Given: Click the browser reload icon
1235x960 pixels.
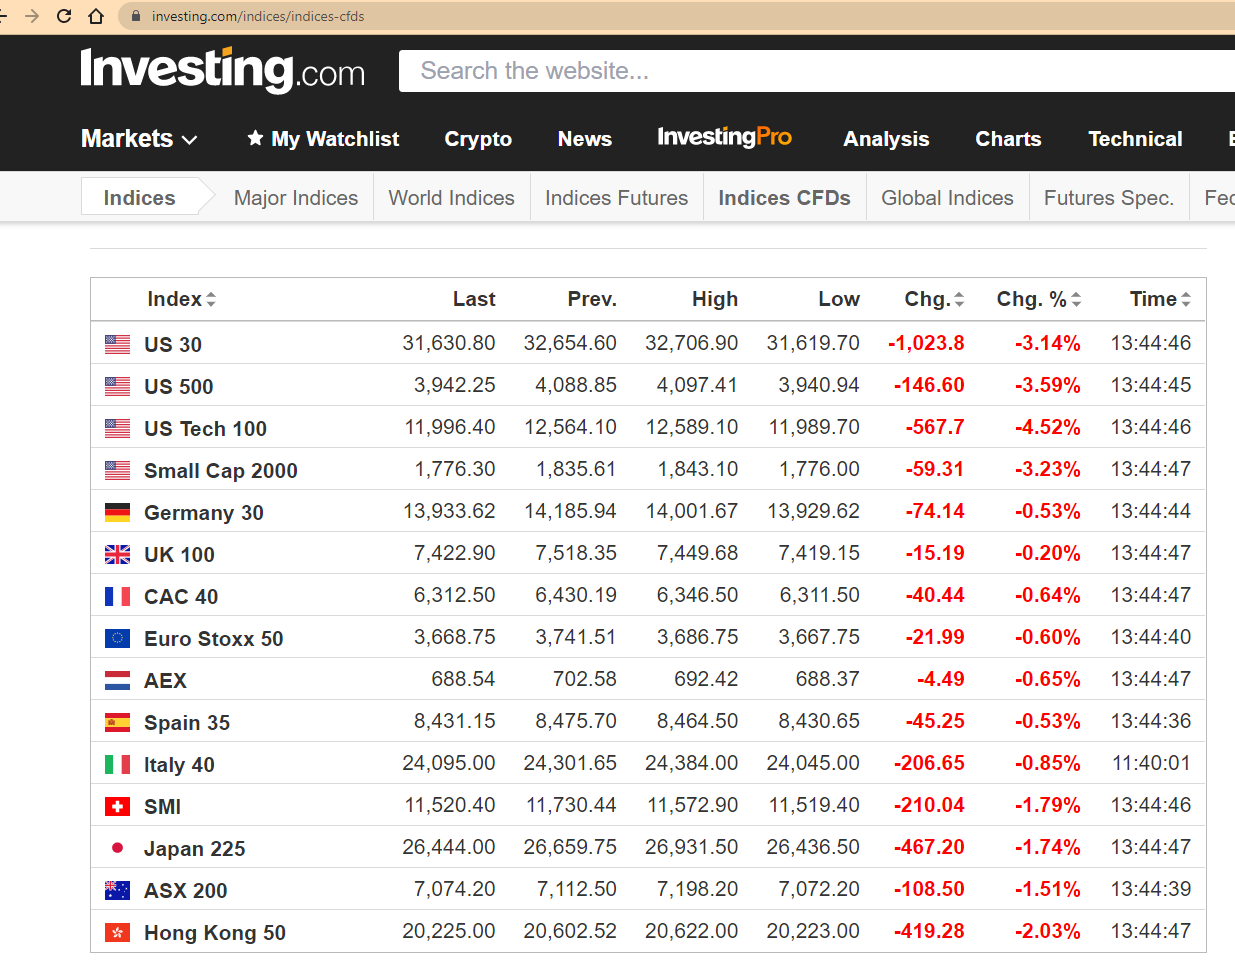Looking at the screenshot, I should (x=64, y=16).
